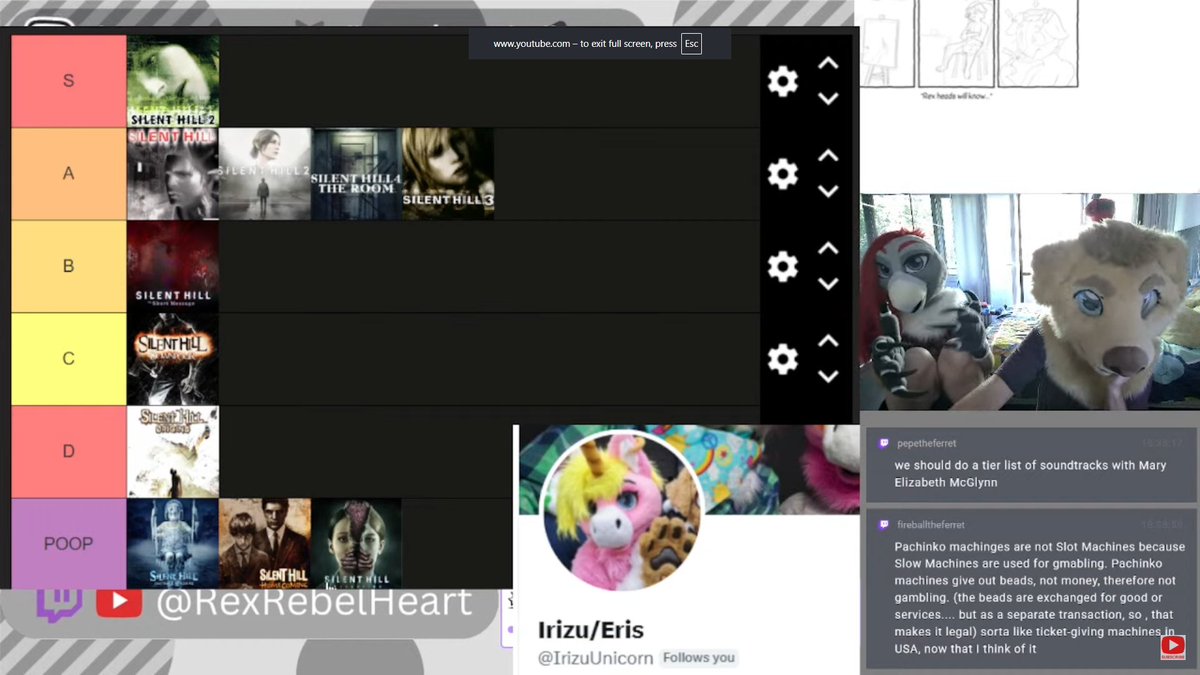1200x675 pixels.
Task: Click the A tier label
Action: pos(69,174)
